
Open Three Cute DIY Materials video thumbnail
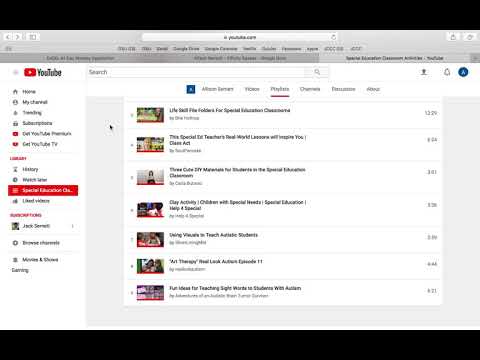[x=150, y=177]
